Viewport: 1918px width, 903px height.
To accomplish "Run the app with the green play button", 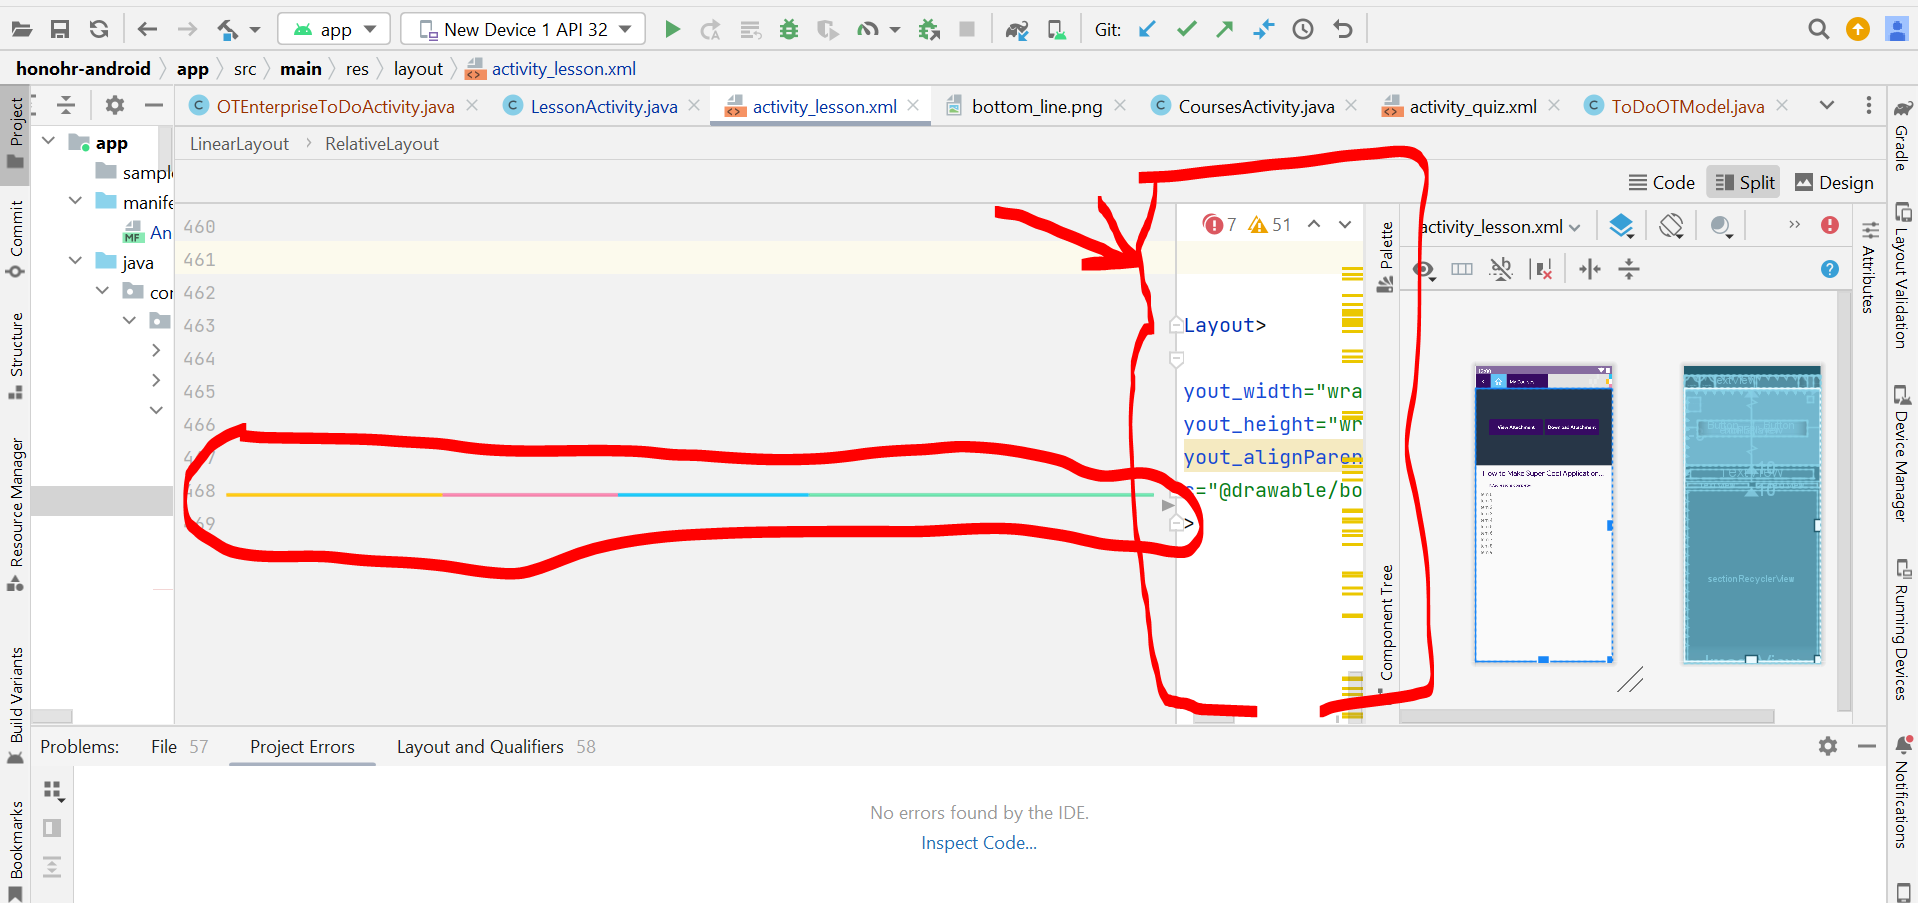I will [x=672, y=30].
